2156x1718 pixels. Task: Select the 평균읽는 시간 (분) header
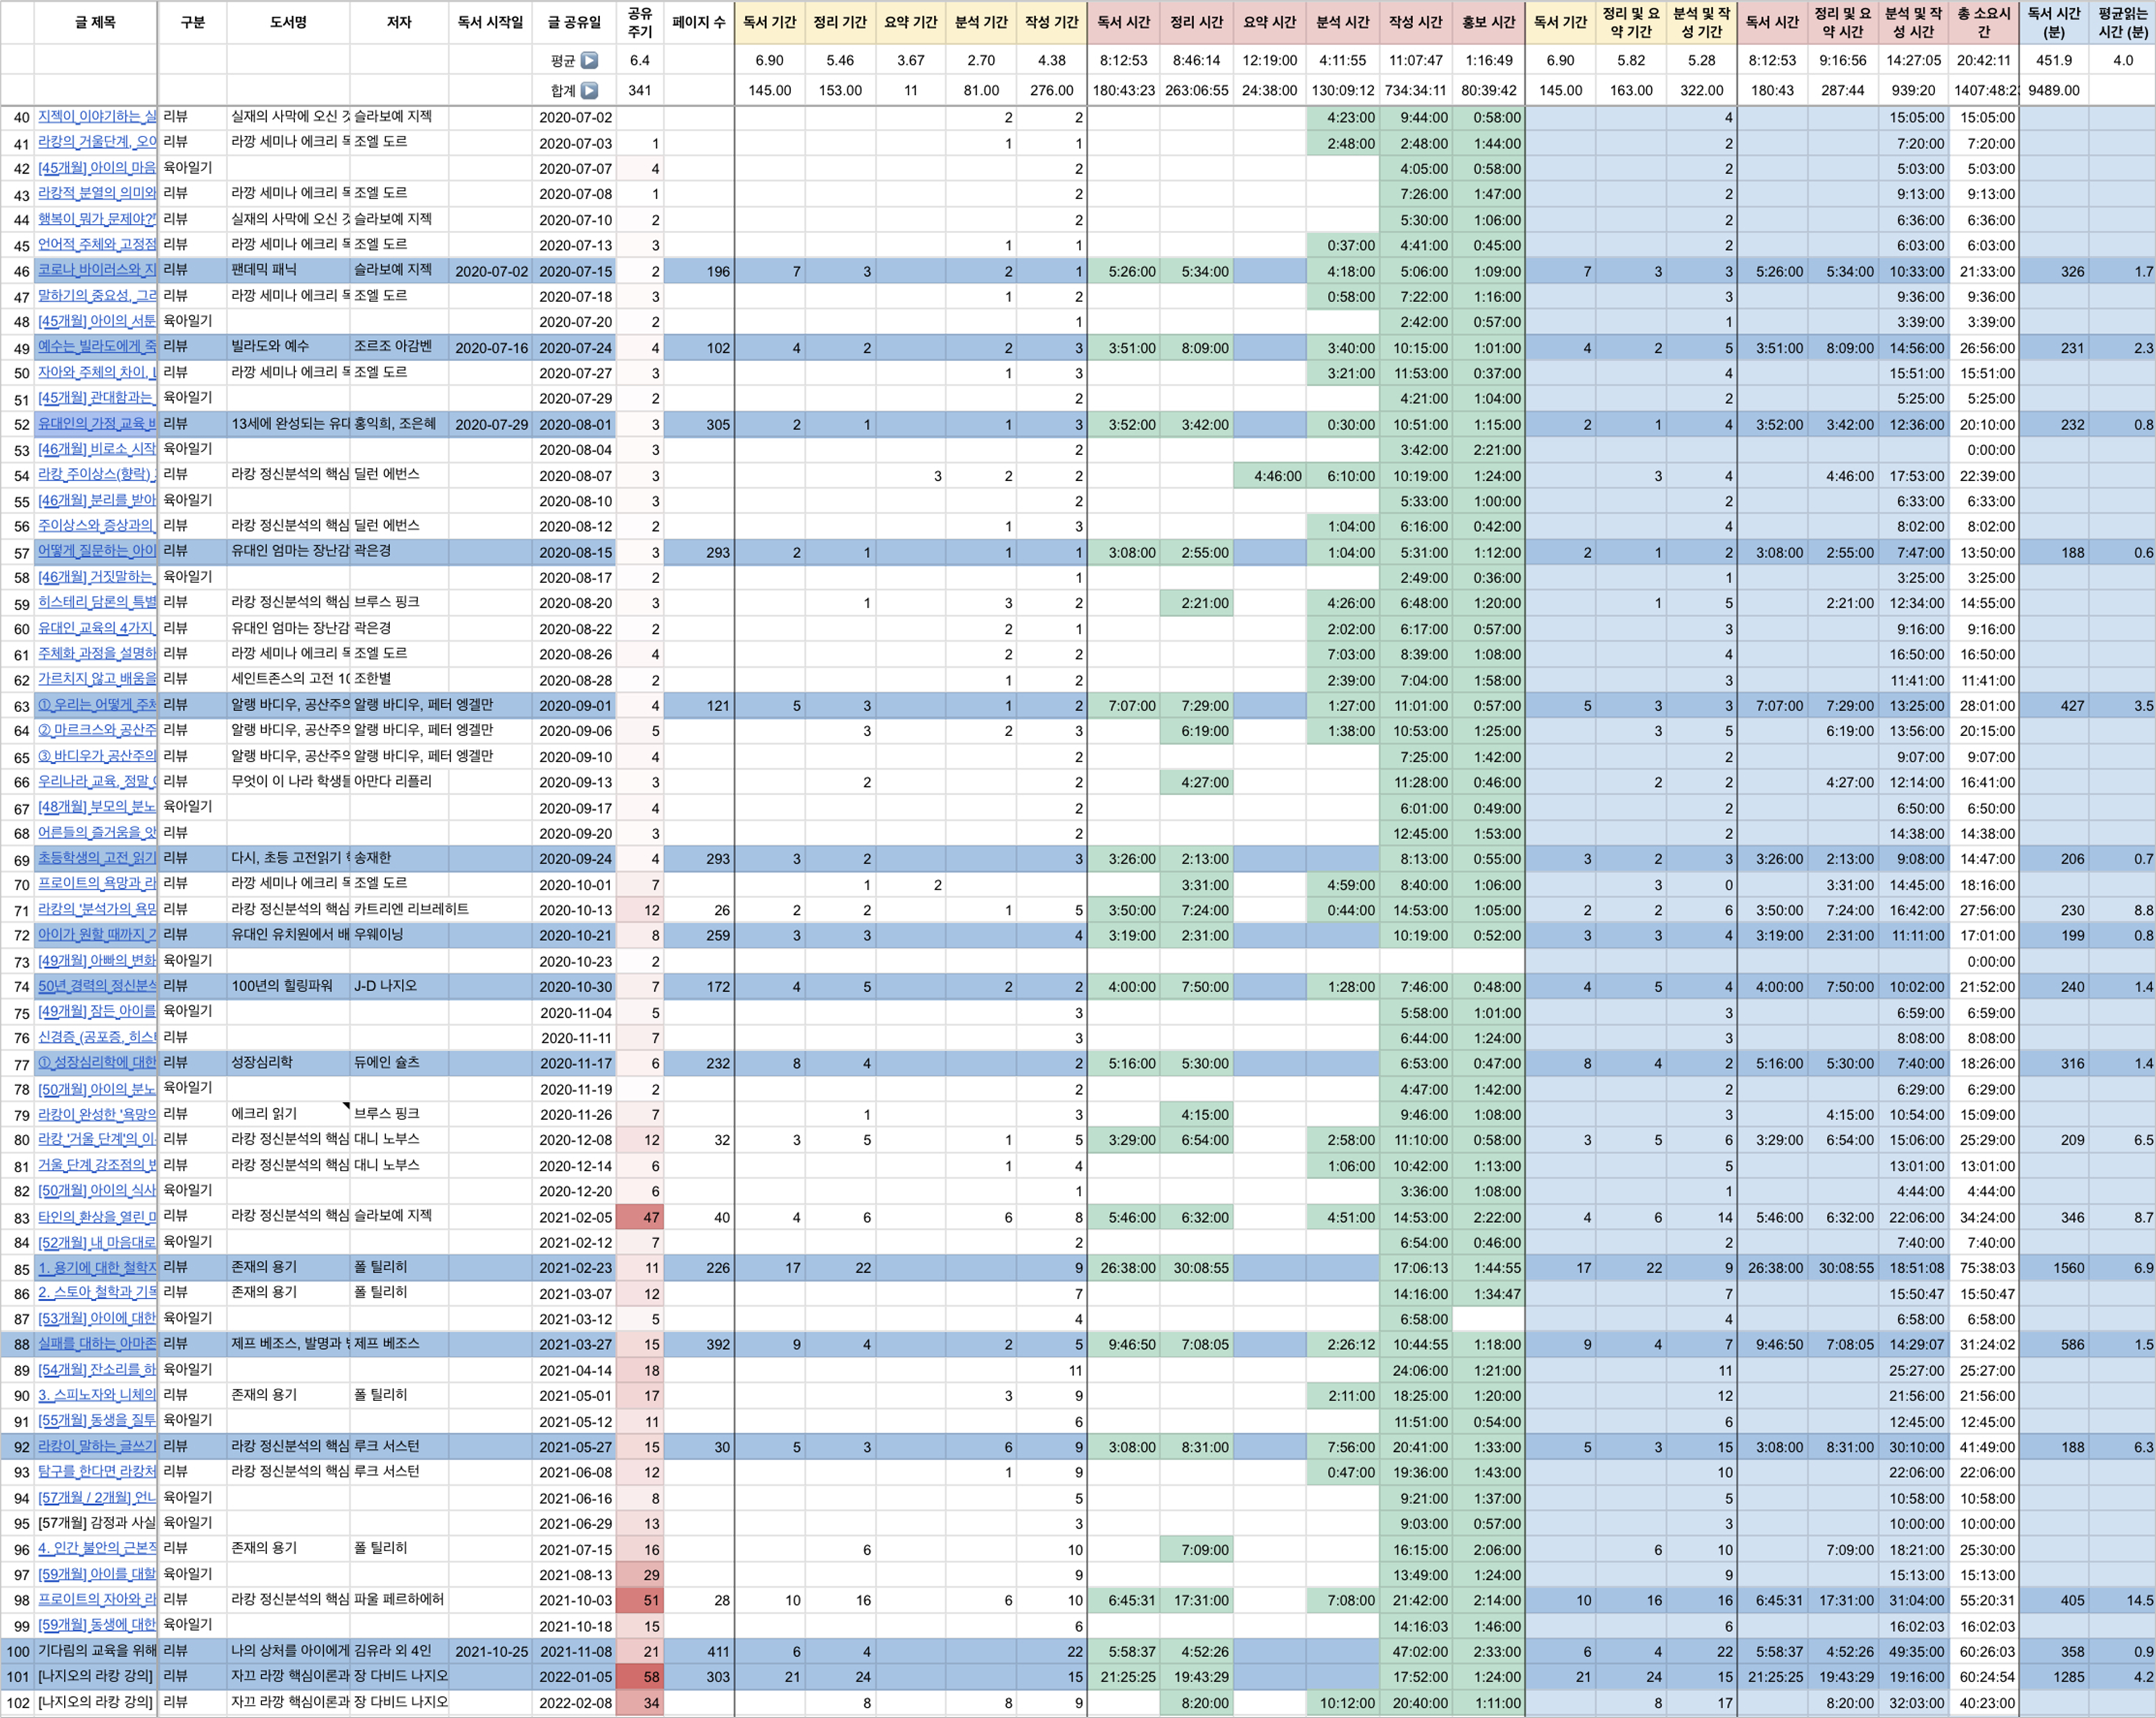click(2122, 22)
